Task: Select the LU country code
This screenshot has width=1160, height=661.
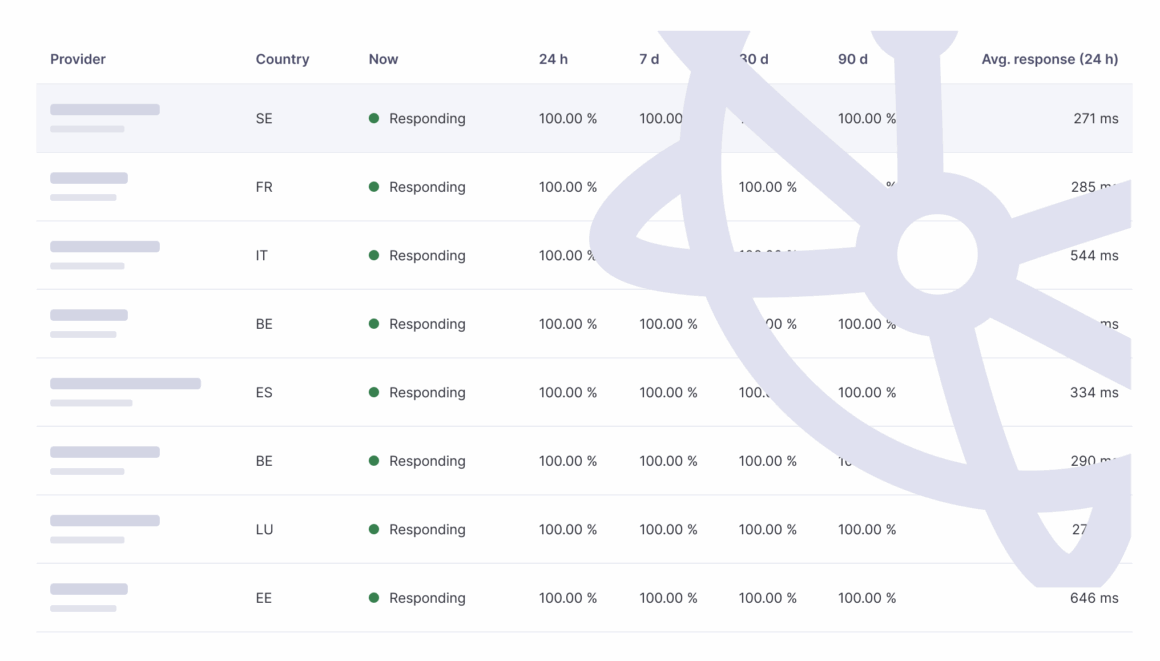Action: tap(264, 529)
